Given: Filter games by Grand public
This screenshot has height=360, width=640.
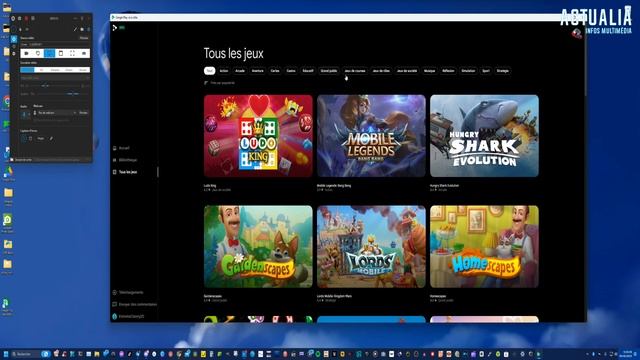Looking at the screenshot, I should click(x=329, y=71).
